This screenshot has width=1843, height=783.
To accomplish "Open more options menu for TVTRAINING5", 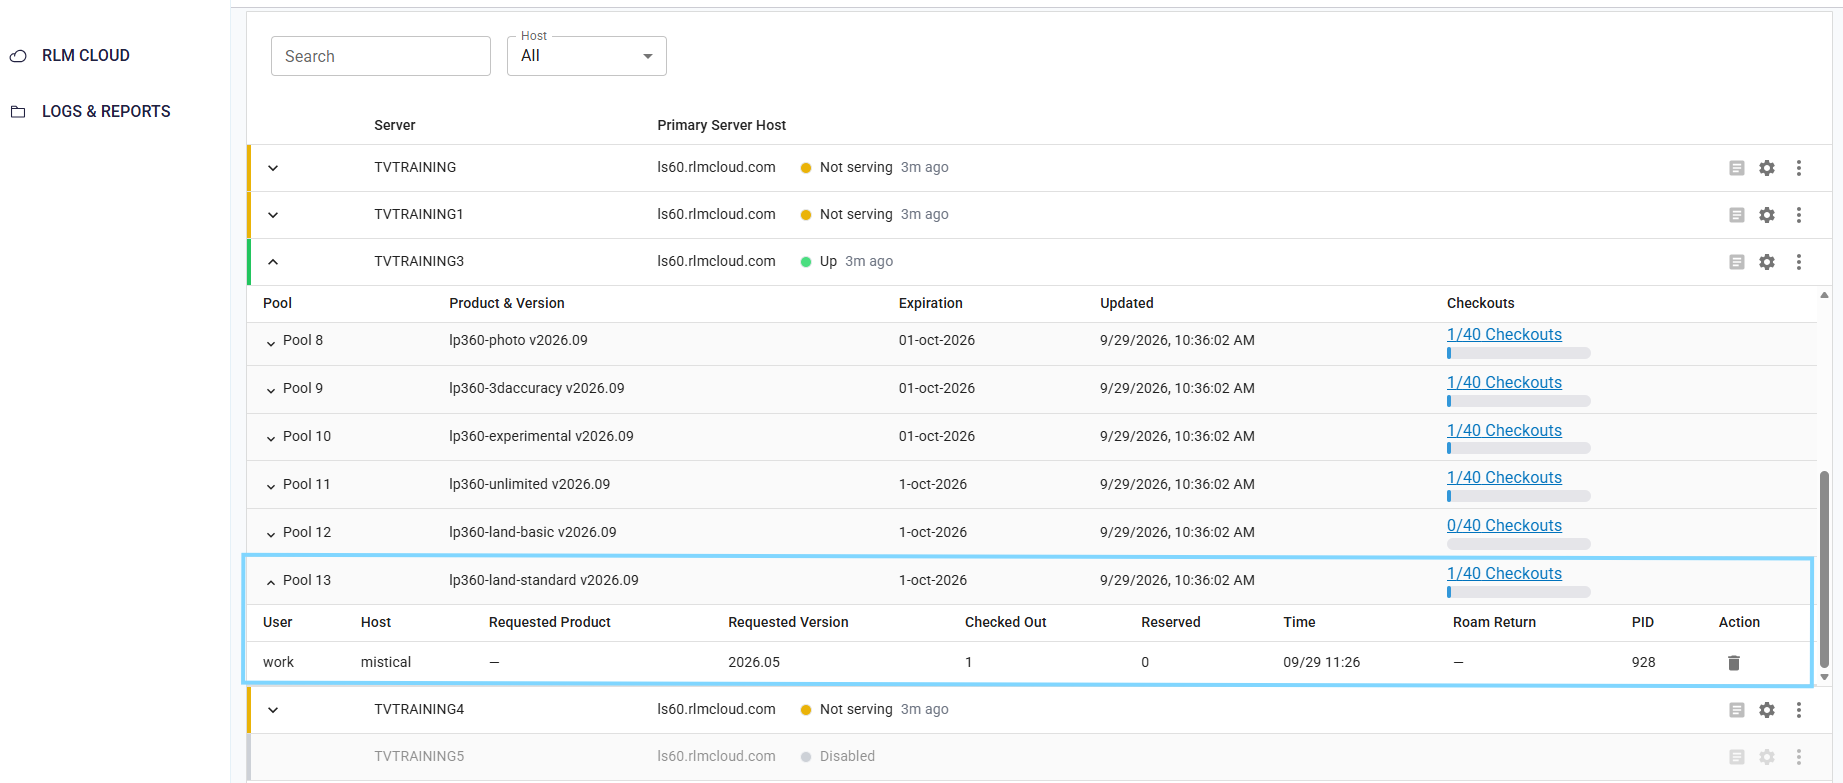I will click(x=1798, y=757).
